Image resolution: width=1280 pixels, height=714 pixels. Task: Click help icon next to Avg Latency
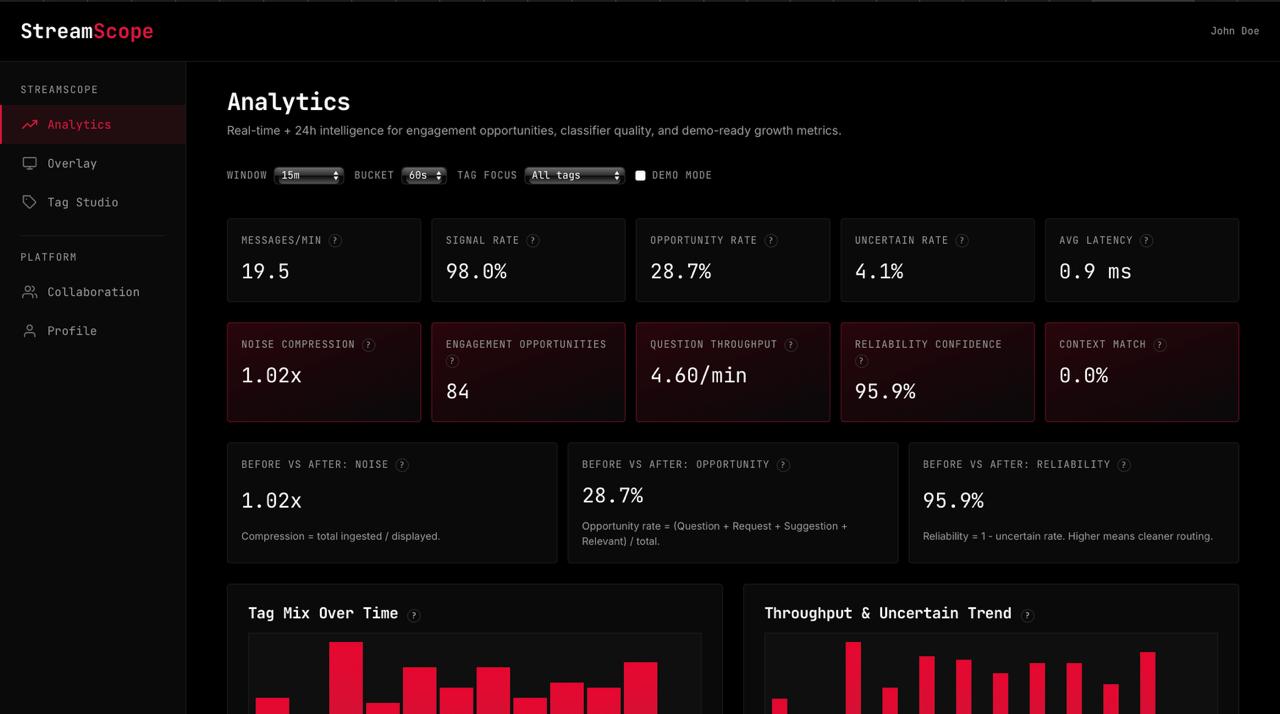point(1147,241)
